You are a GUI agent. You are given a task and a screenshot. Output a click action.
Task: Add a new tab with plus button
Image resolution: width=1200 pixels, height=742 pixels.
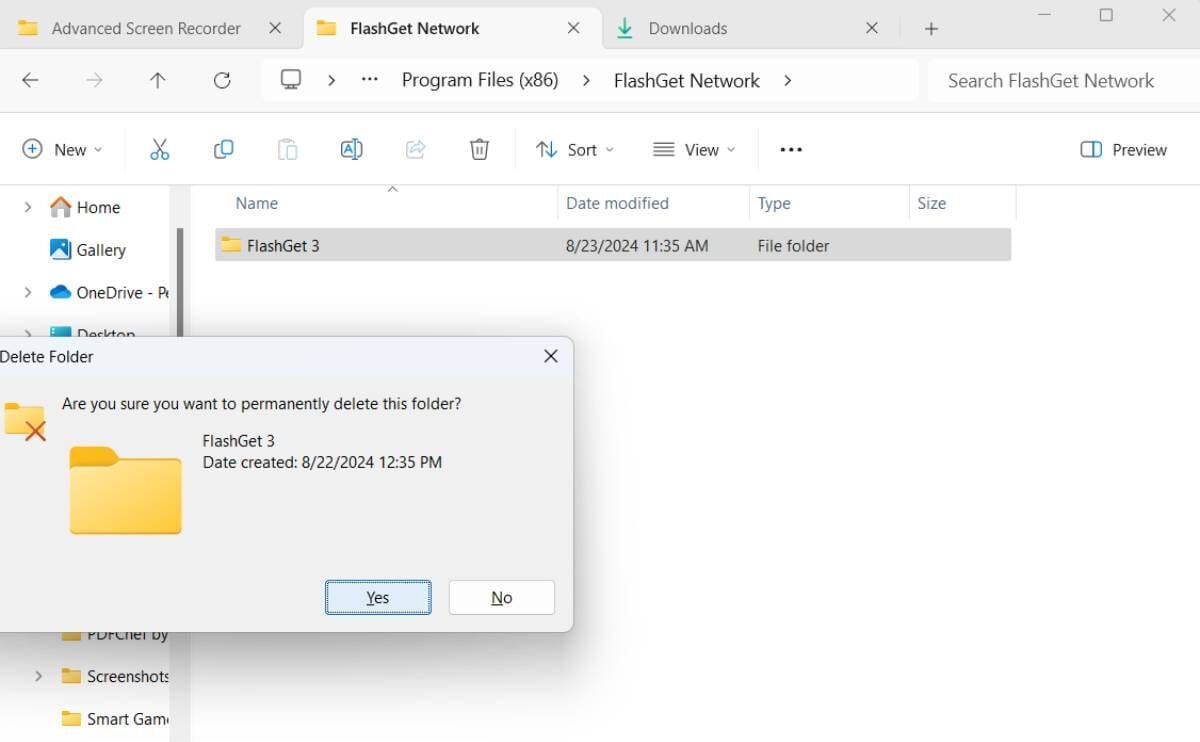coord(931,29)
